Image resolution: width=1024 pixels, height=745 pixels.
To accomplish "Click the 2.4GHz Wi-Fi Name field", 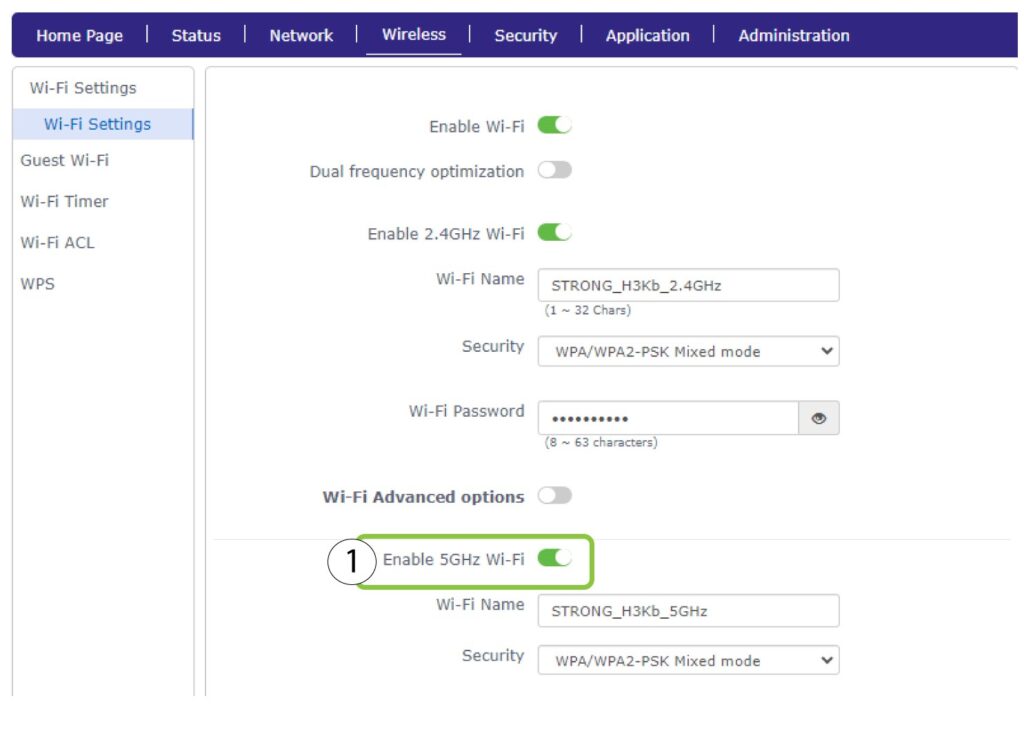I will (x=688, y=285).
